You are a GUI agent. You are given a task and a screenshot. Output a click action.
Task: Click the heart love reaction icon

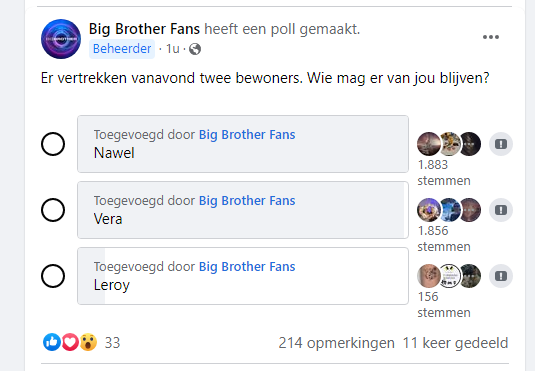pyautogui.click(x=70, y=342)
